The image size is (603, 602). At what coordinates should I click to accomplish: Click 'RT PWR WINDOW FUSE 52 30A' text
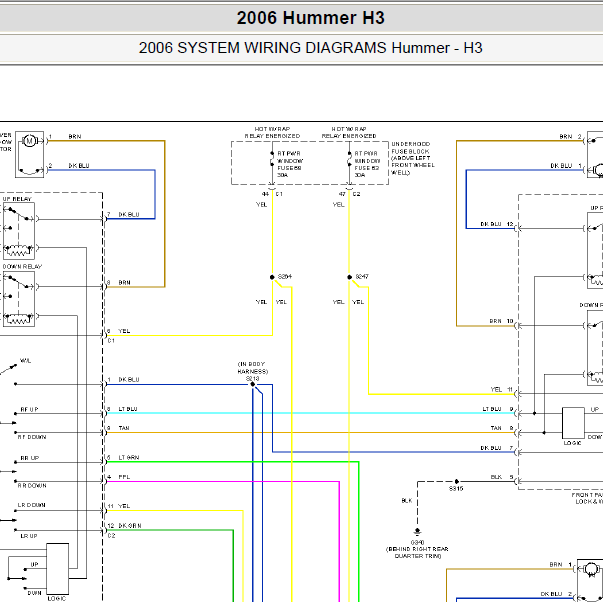tap(367, 164)
